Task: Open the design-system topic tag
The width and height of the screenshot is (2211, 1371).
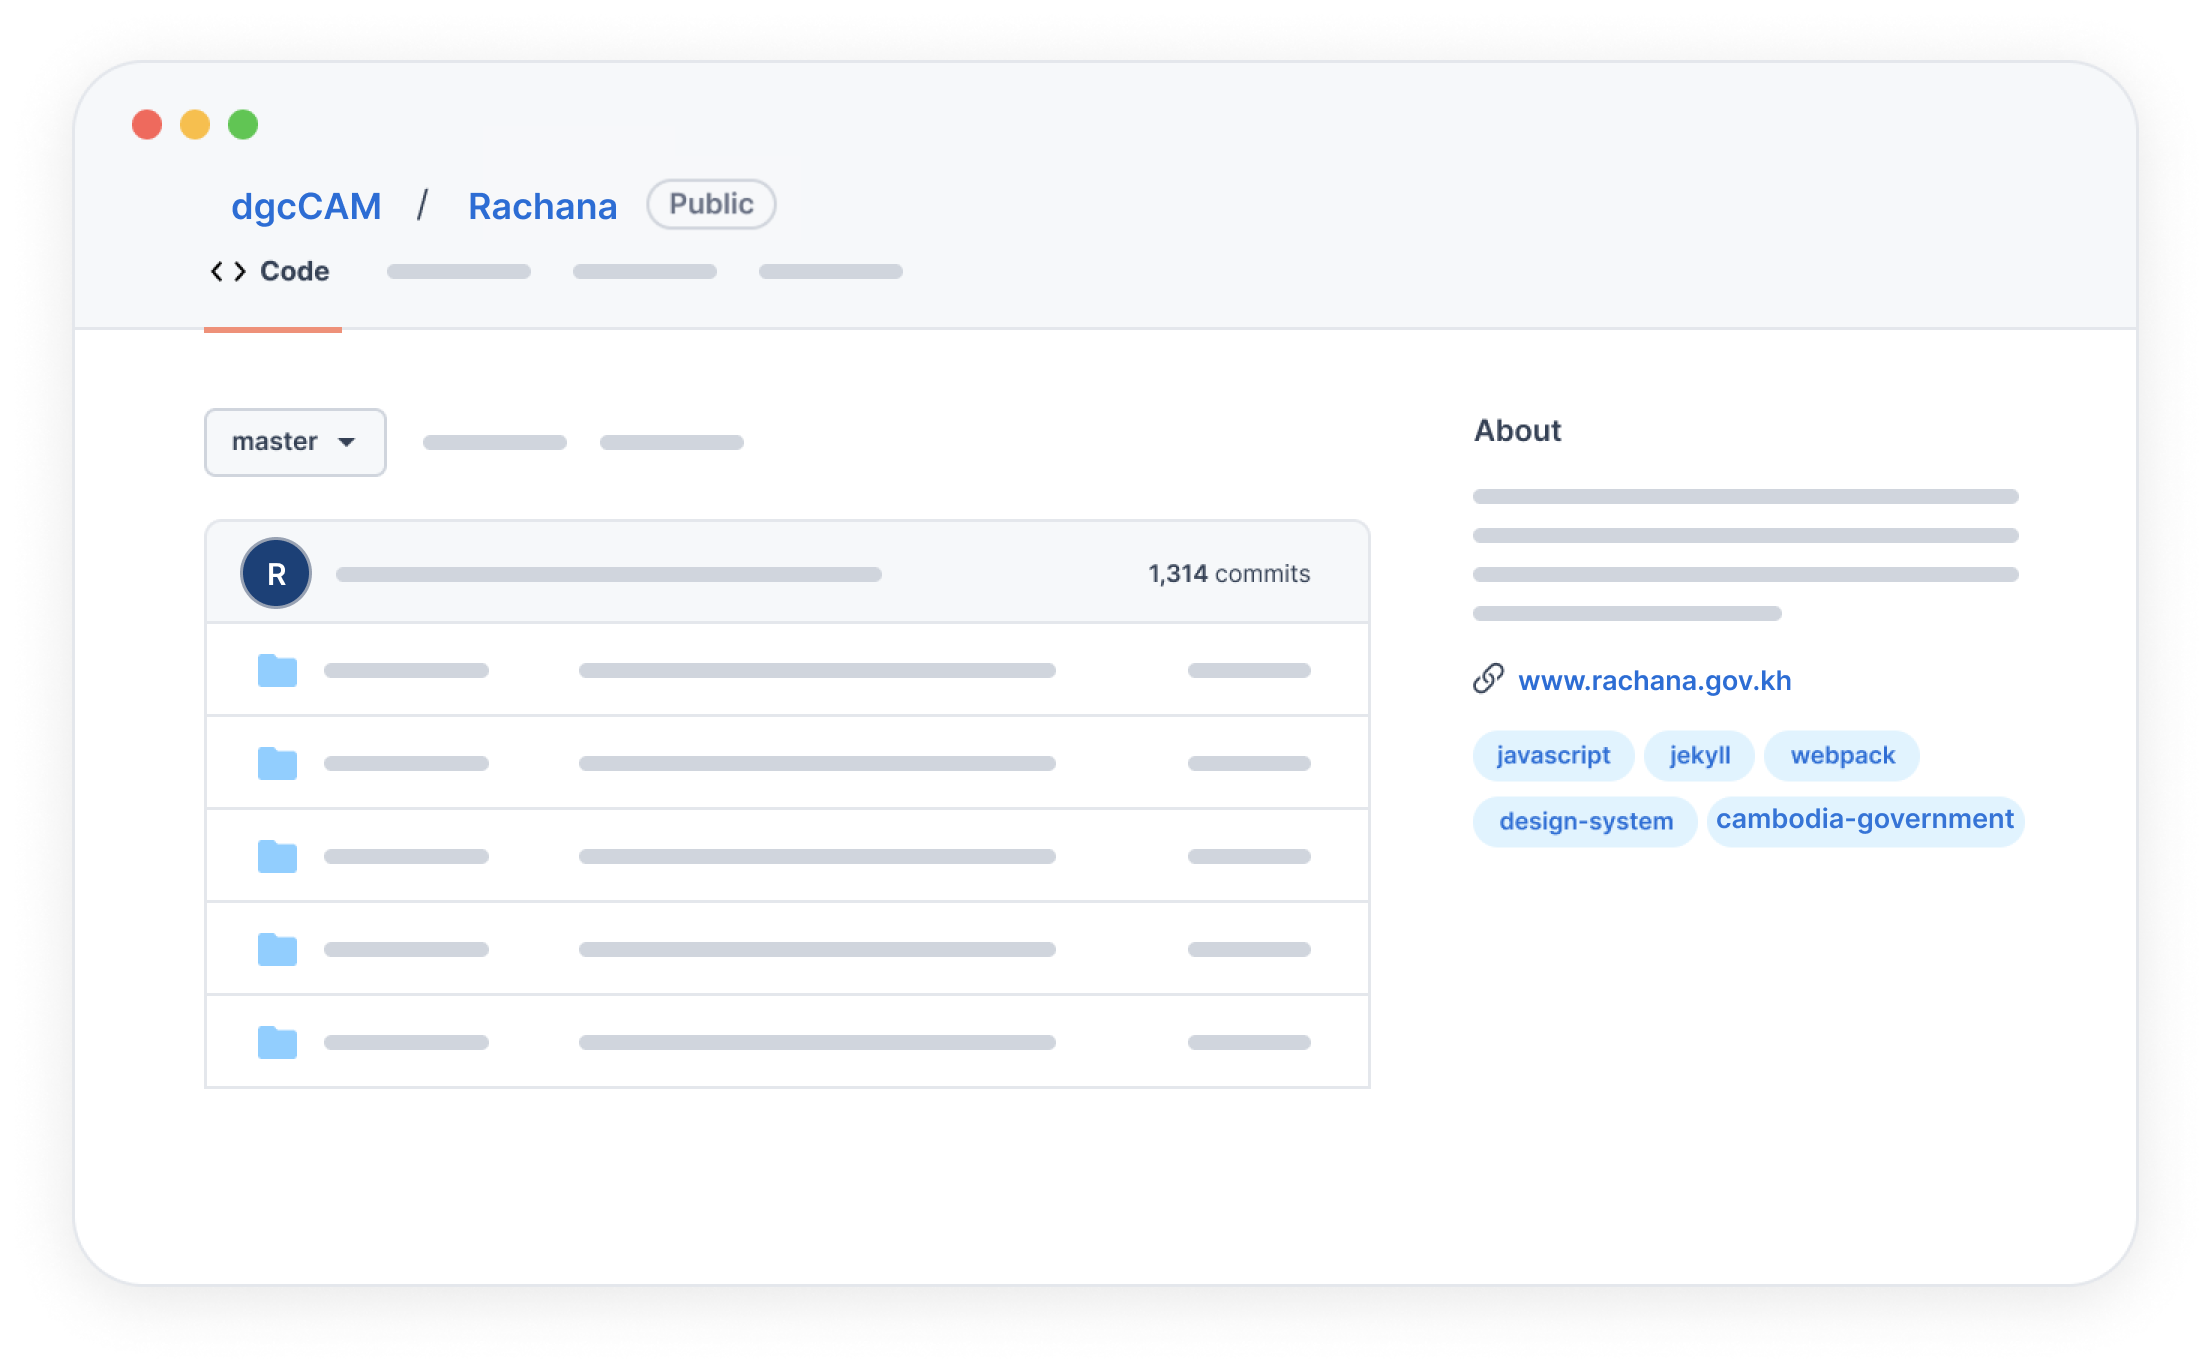Action: click(1585, 821)
